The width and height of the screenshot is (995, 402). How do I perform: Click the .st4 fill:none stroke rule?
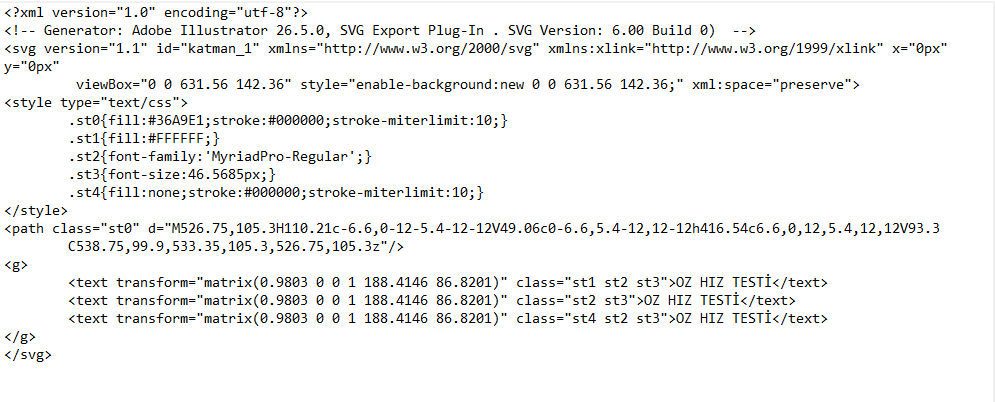pyautogui.click(x=276, y=193)
